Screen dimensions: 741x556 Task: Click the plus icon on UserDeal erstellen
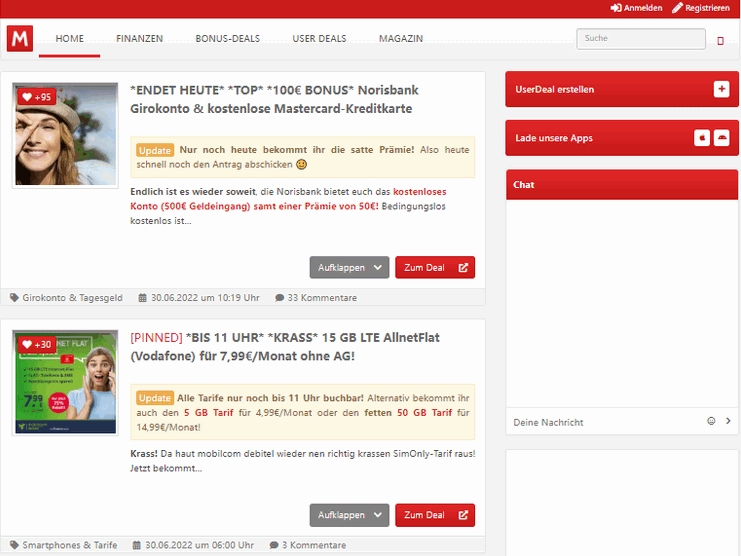click(721, 89)
